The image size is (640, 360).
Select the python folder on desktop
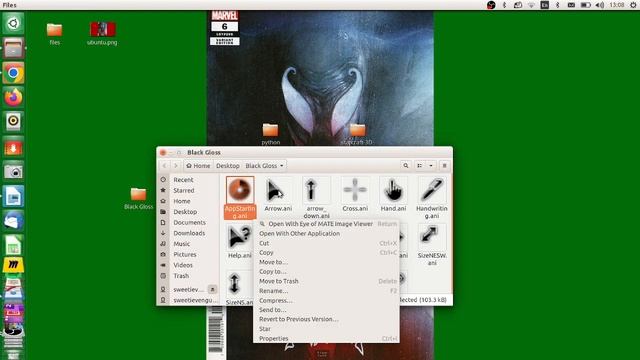(271, 133)
